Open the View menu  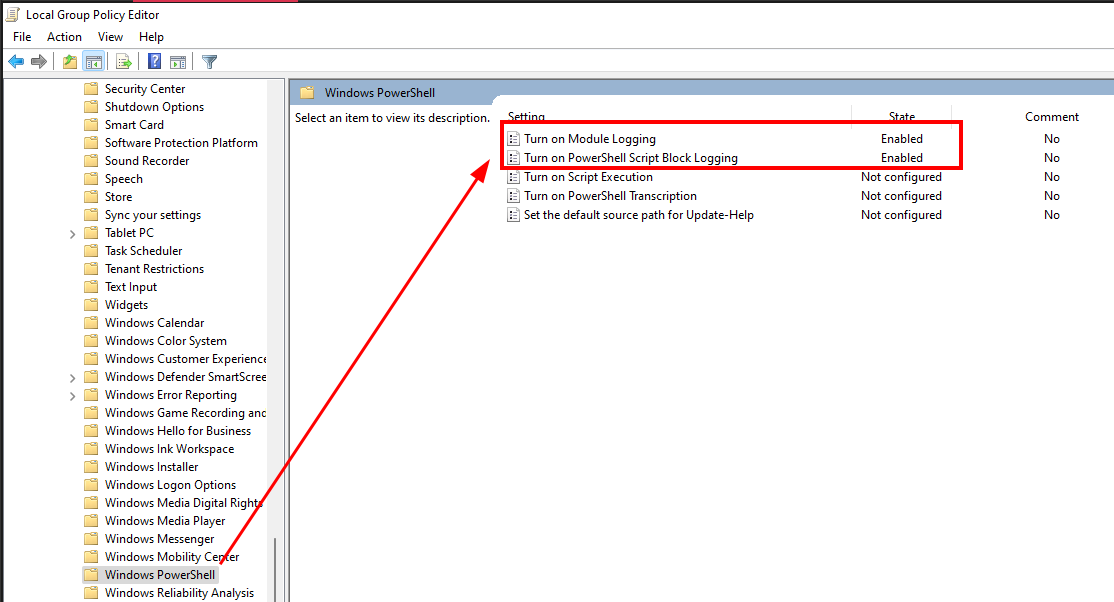(x=110, y=37)
